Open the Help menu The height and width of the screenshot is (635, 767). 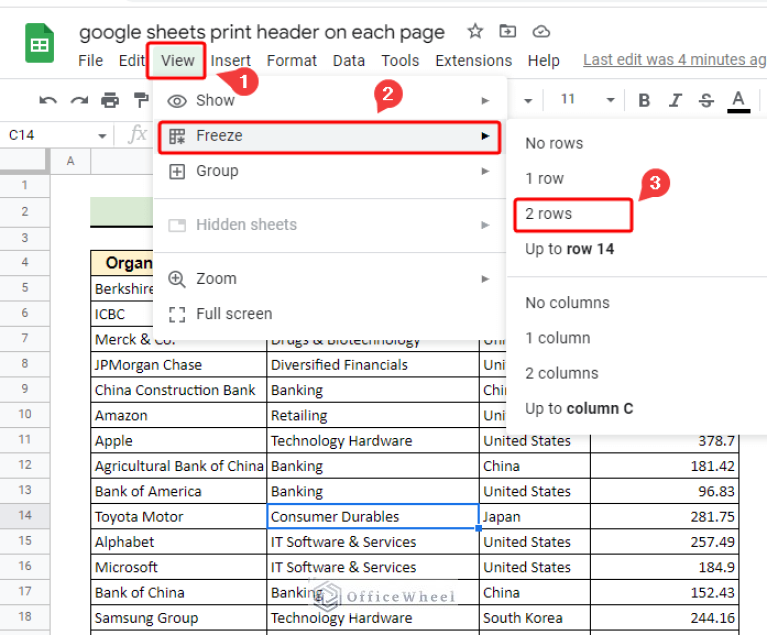click(x=543, y=61)
